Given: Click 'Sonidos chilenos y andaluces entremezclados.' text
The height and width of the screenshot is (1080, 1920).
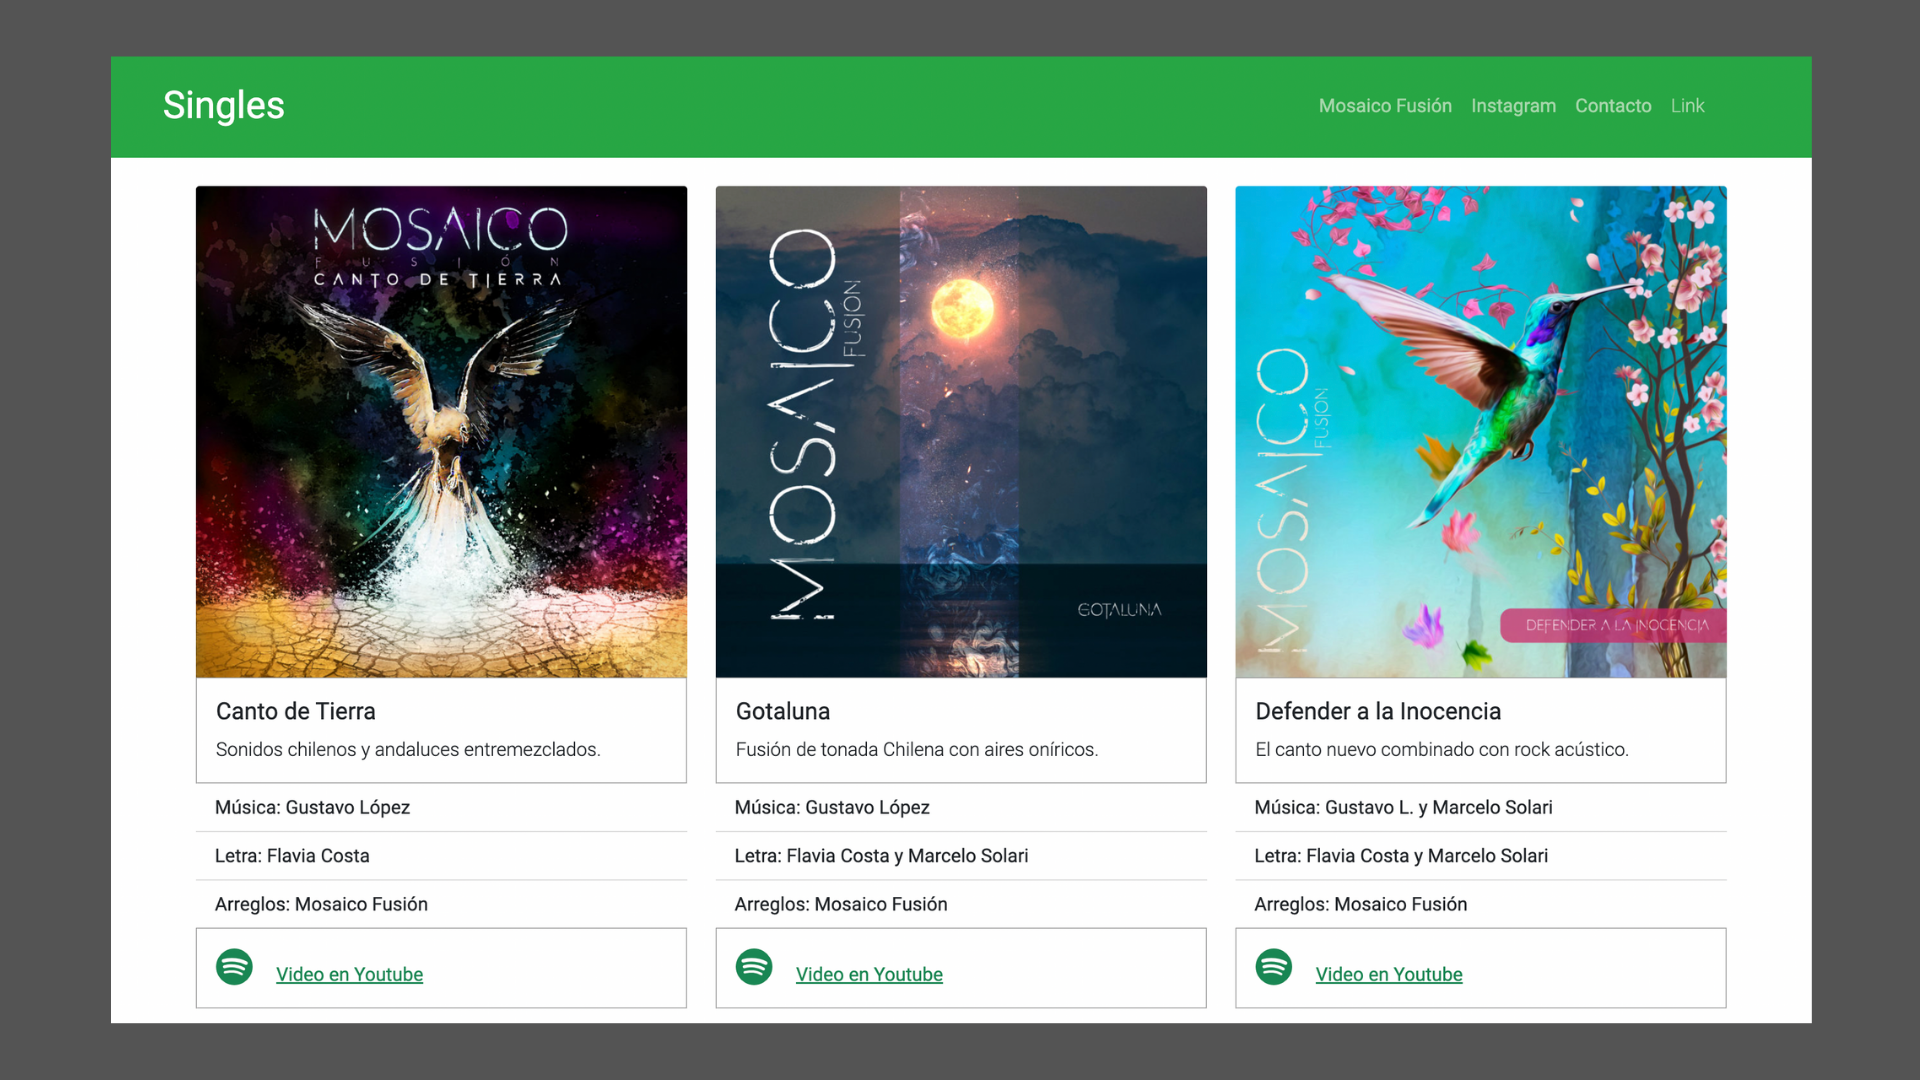Looking at the screenshot, I should pos(408,749).
